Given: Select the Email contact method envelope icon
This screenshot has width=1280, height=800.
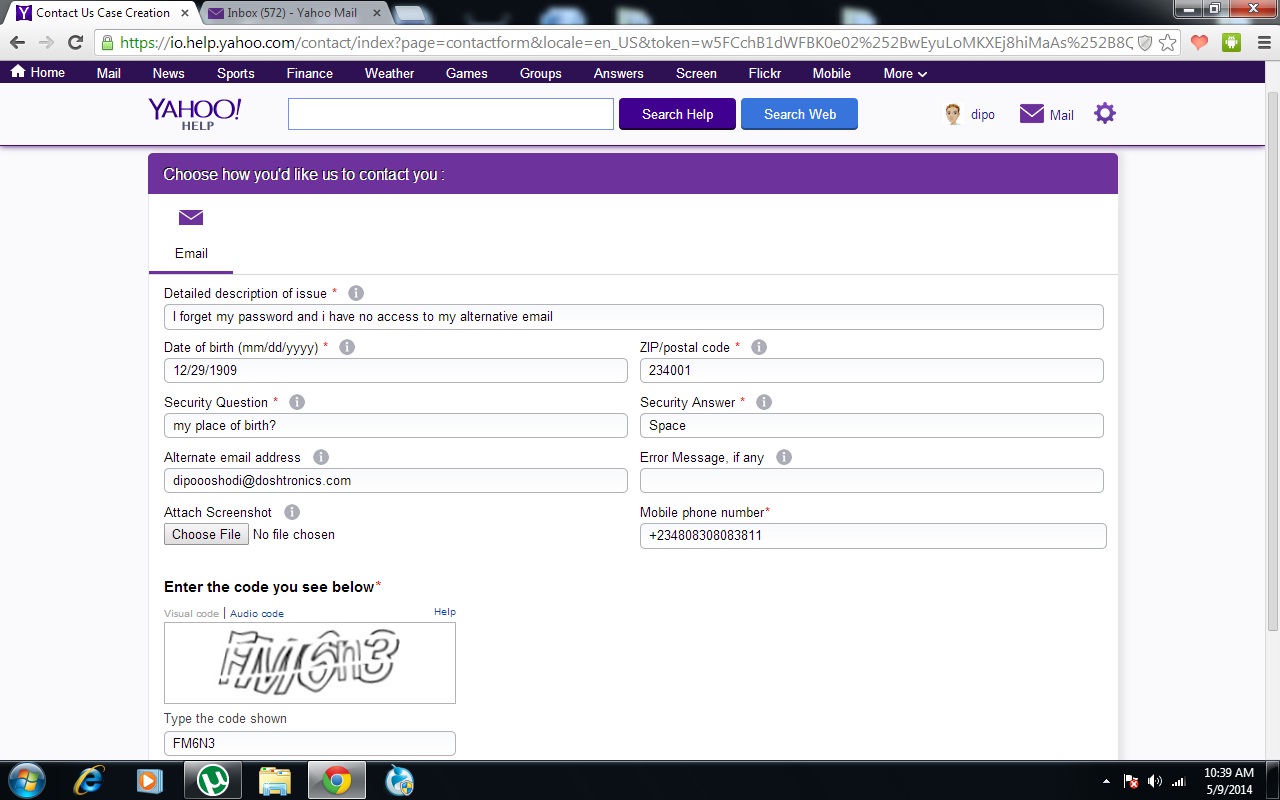Looking at the screenshot, I should [x=191, y=218].
